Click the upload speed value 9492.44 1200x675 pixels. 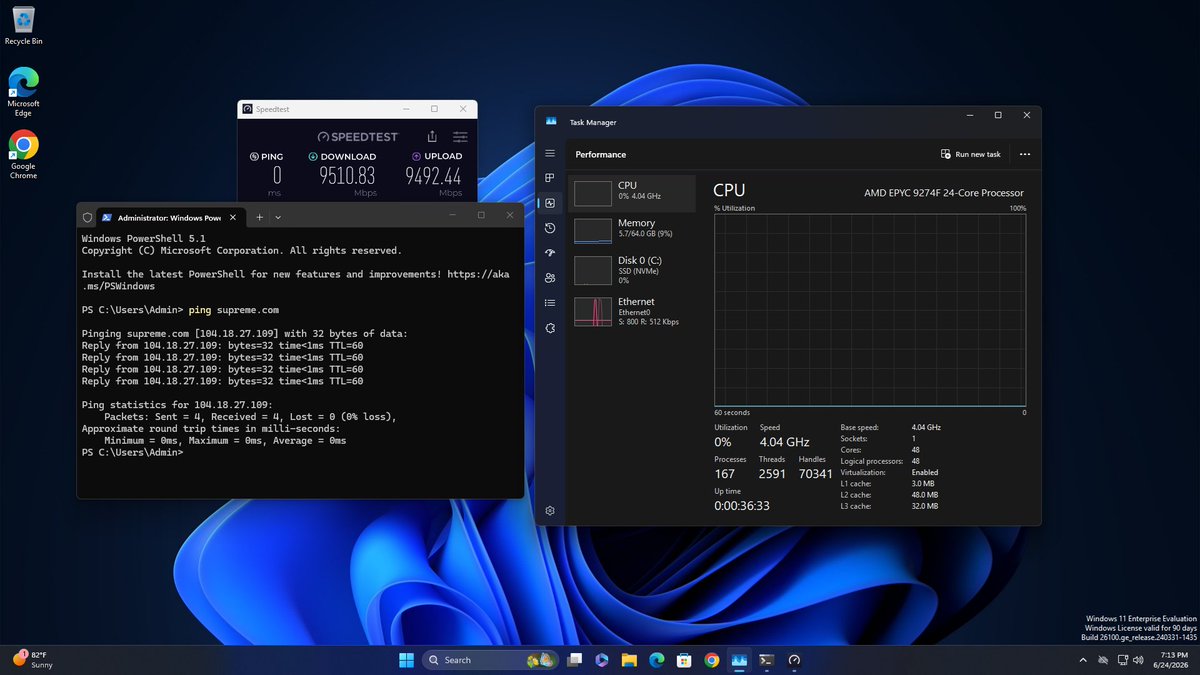[434, 175]
